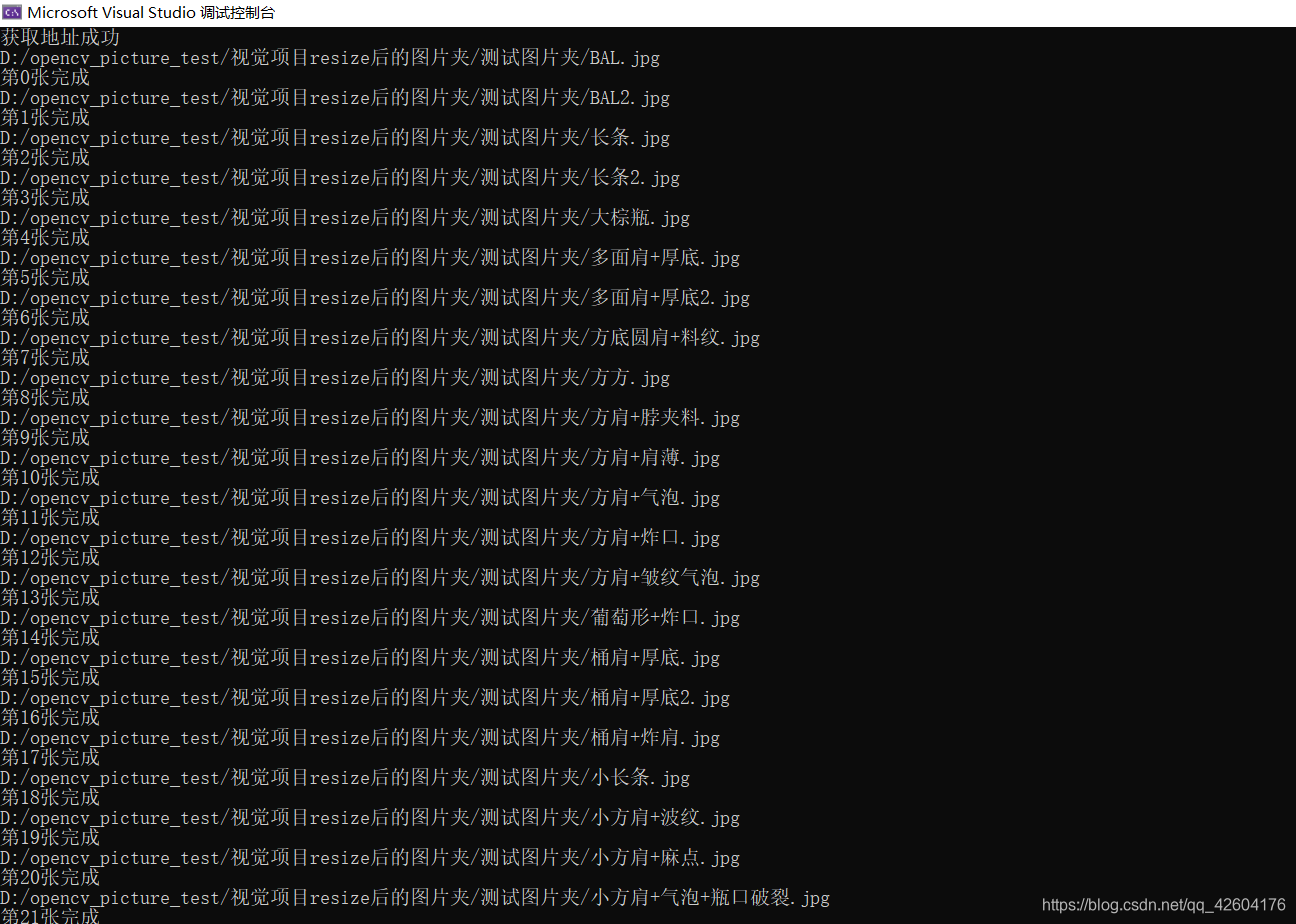The height and width of the screenshot is (924, 1296).
Task: Select the path line ending in /方肩+皱纹气泡.jpg
Action: point(380,578)
